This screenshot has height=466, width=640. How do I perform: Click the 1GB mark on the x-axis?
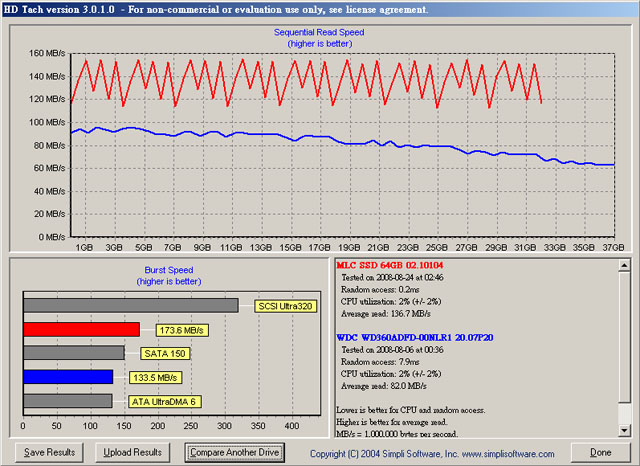(x=84, y=246)
